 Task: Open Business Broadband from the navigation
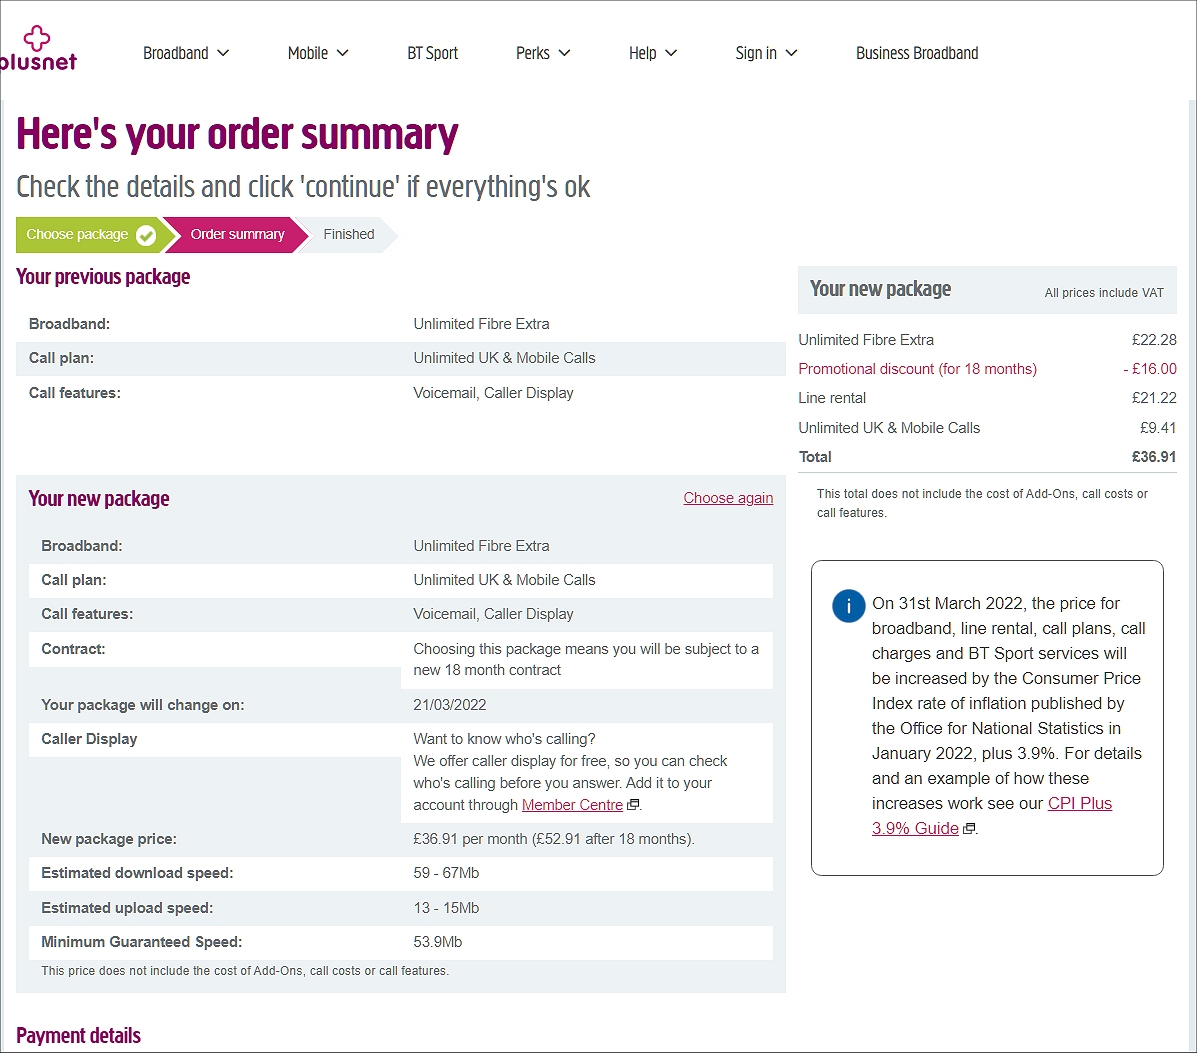(916, 53)
